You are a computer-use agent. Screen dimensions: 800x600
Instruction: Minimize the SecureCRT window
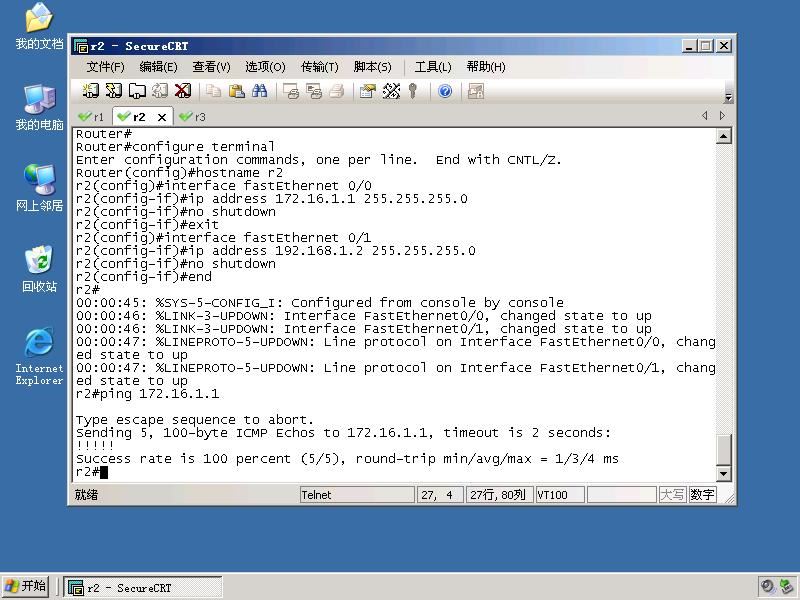689,46
